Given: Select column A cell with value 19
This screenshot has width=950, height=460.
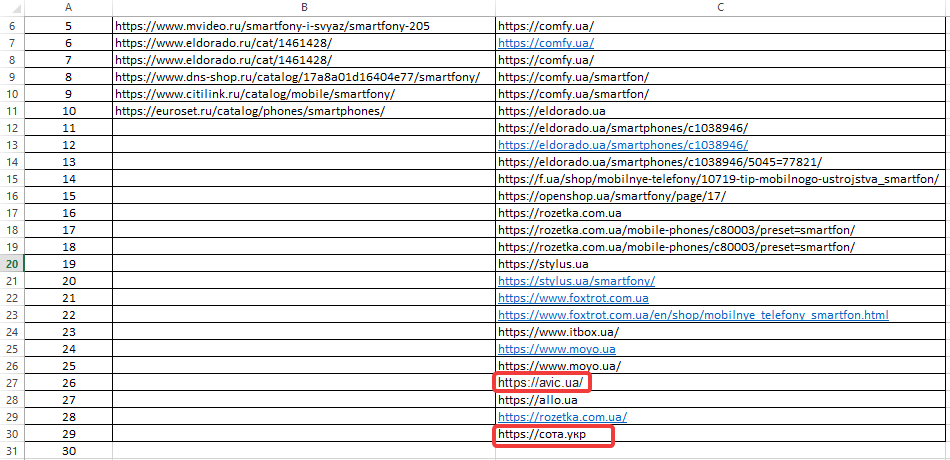Looking at the screenshot, I should coord(68,264).
